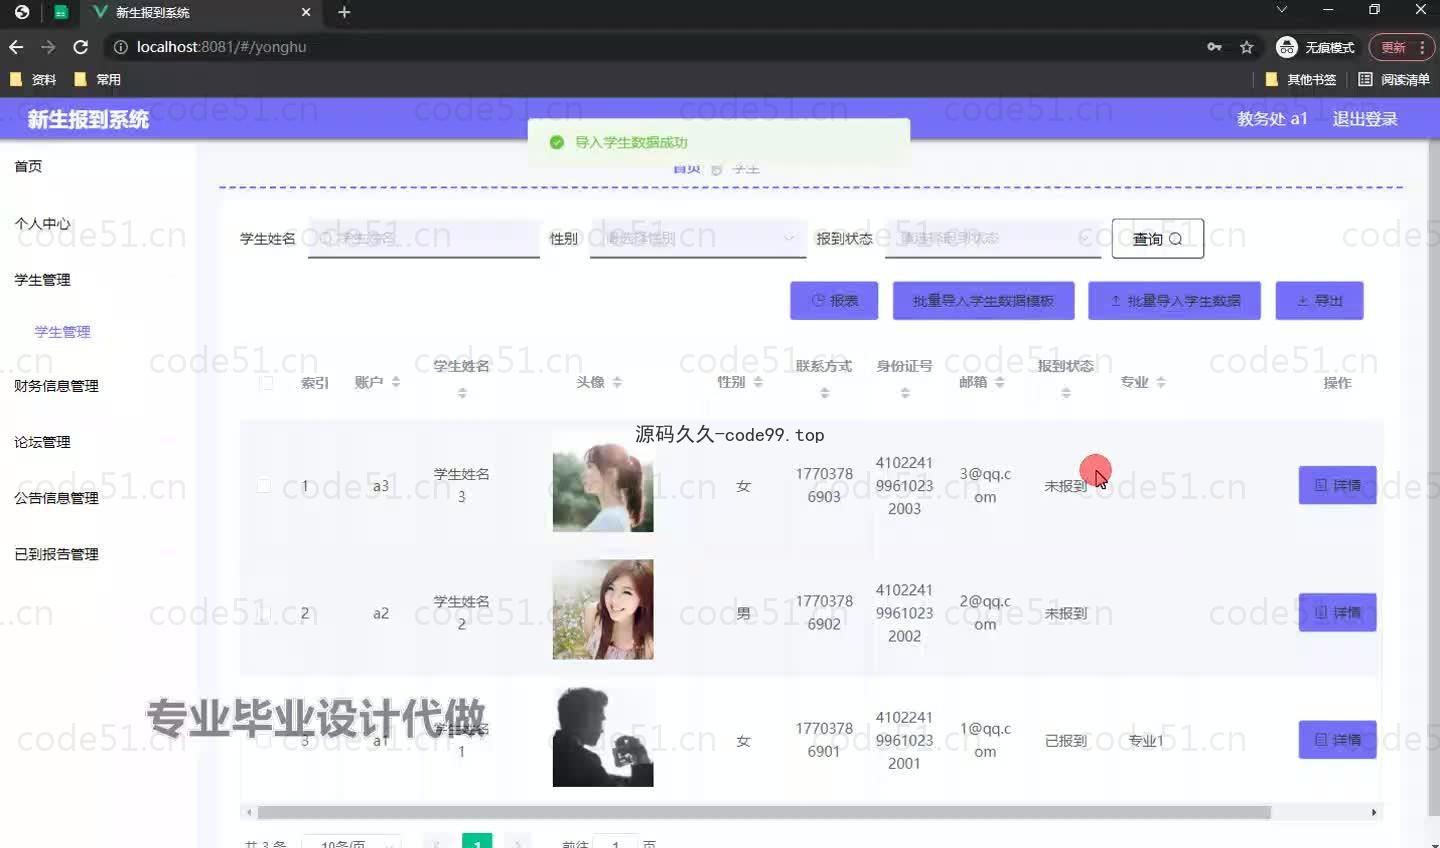Go back in browser history
1440x848 pixels.
coord(16,47)
